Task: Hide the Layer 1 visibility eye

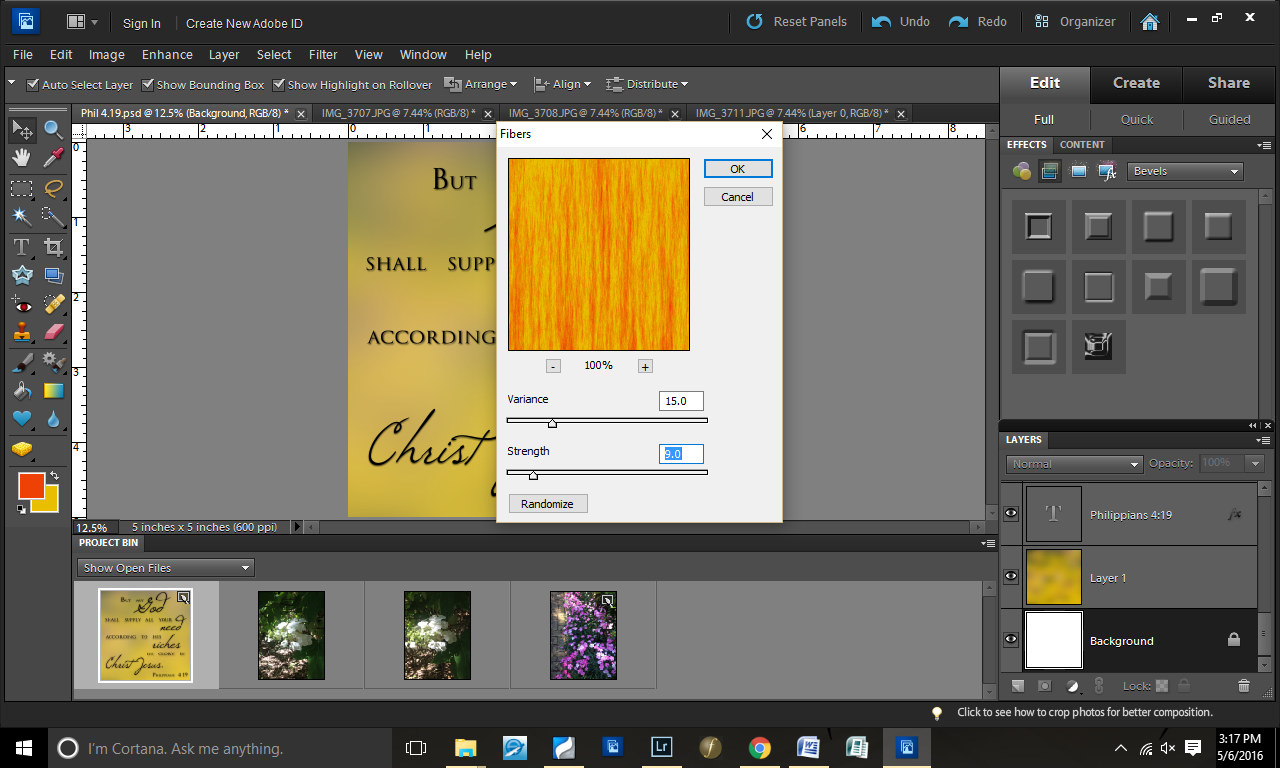Action: point(1011,577)
